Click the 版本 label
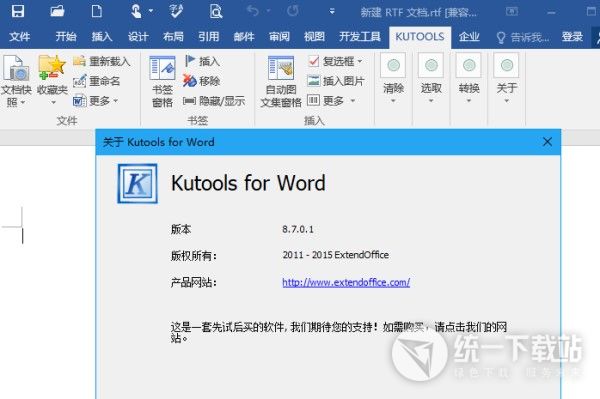 pyautogui.click(x=181, y=230)
